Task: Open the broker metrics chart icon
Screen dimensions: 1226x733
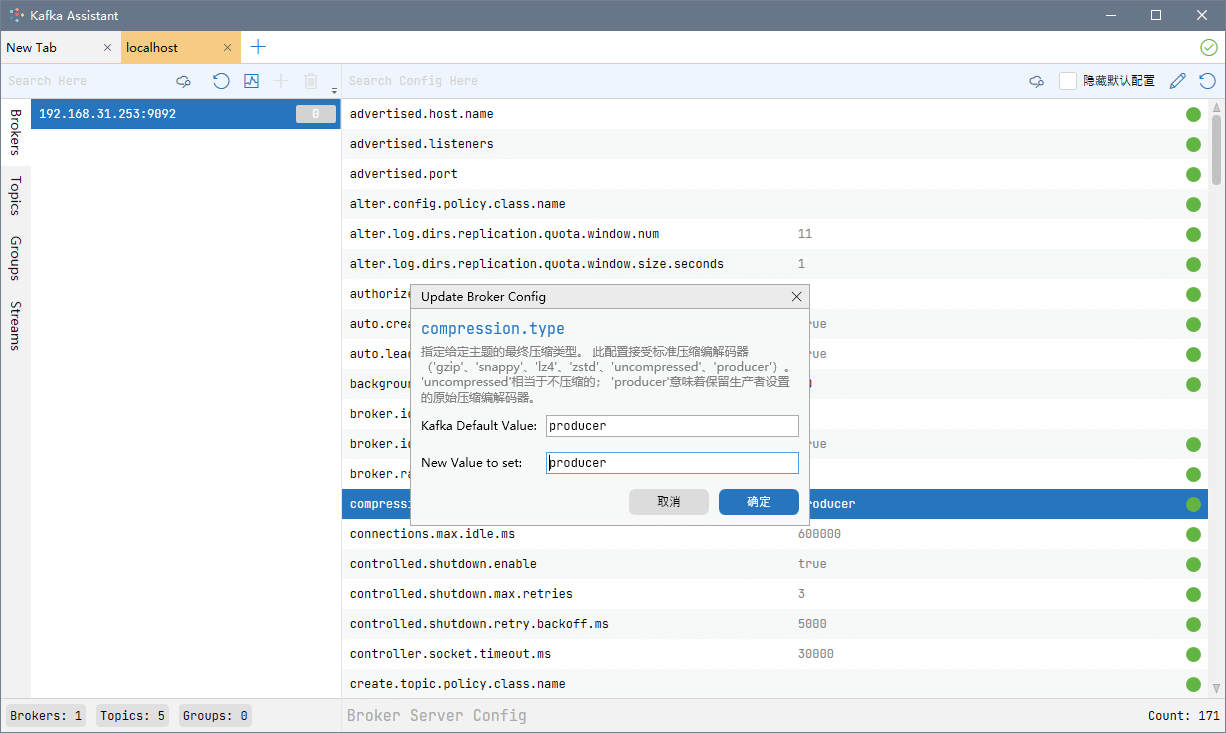Action: [251, 81]
